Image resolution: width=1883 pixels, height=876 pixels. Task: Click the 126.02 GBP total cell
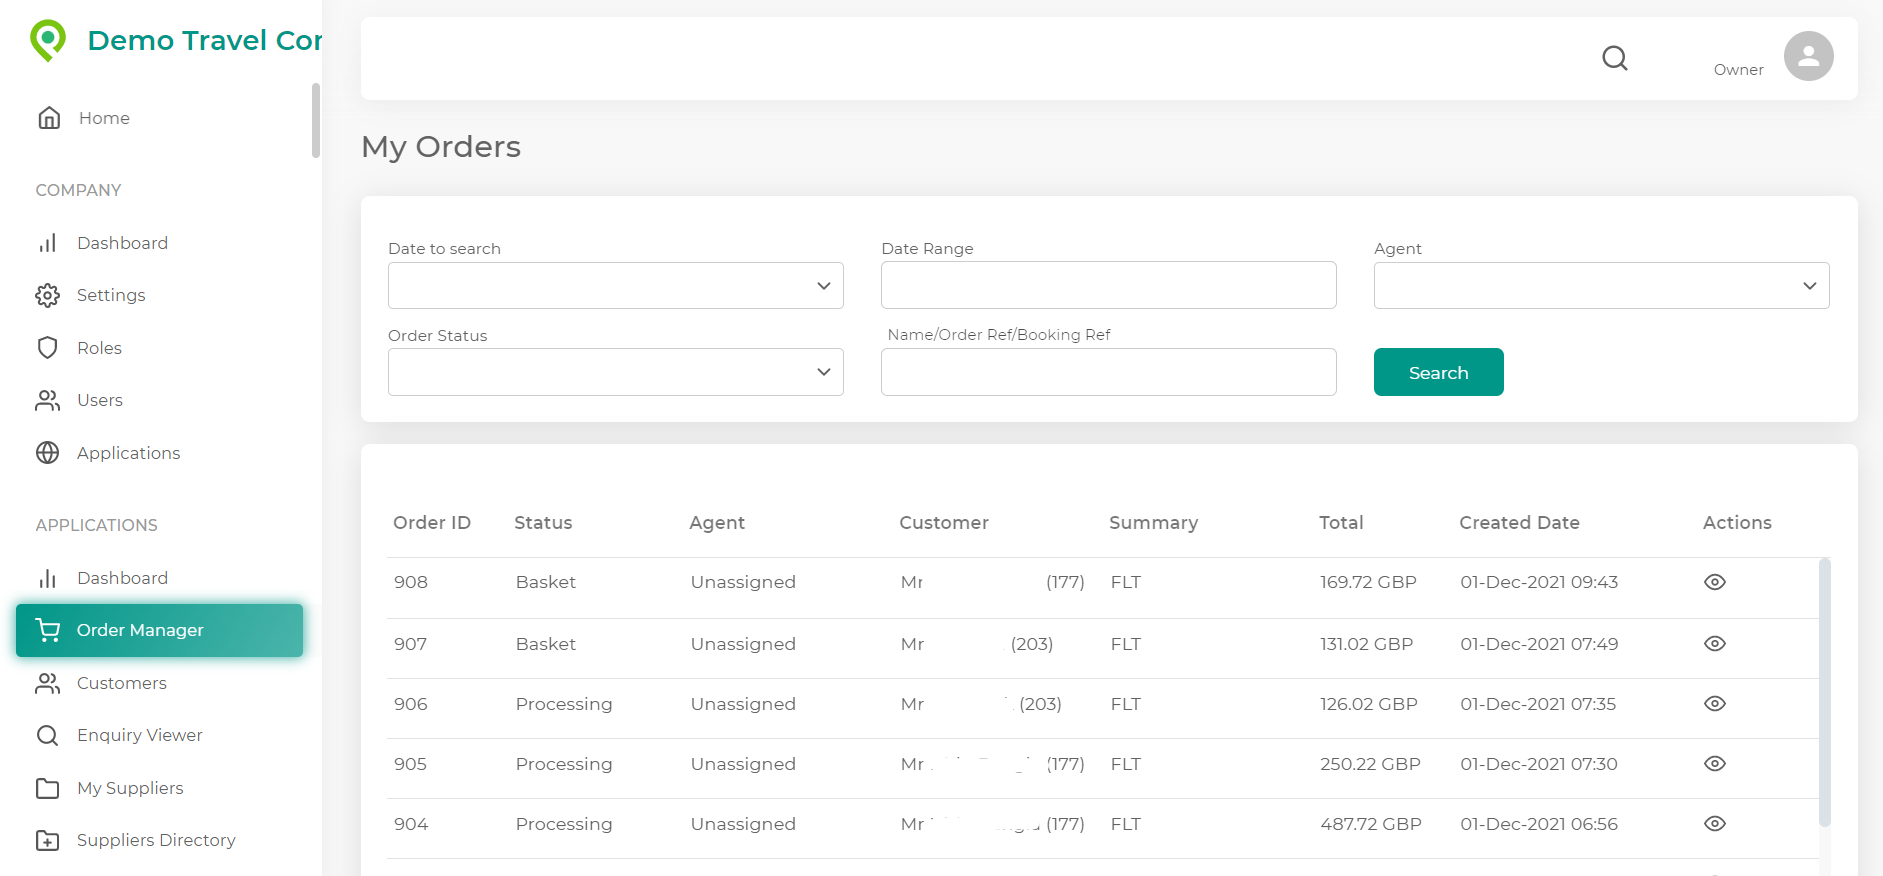coord(1369,704)
